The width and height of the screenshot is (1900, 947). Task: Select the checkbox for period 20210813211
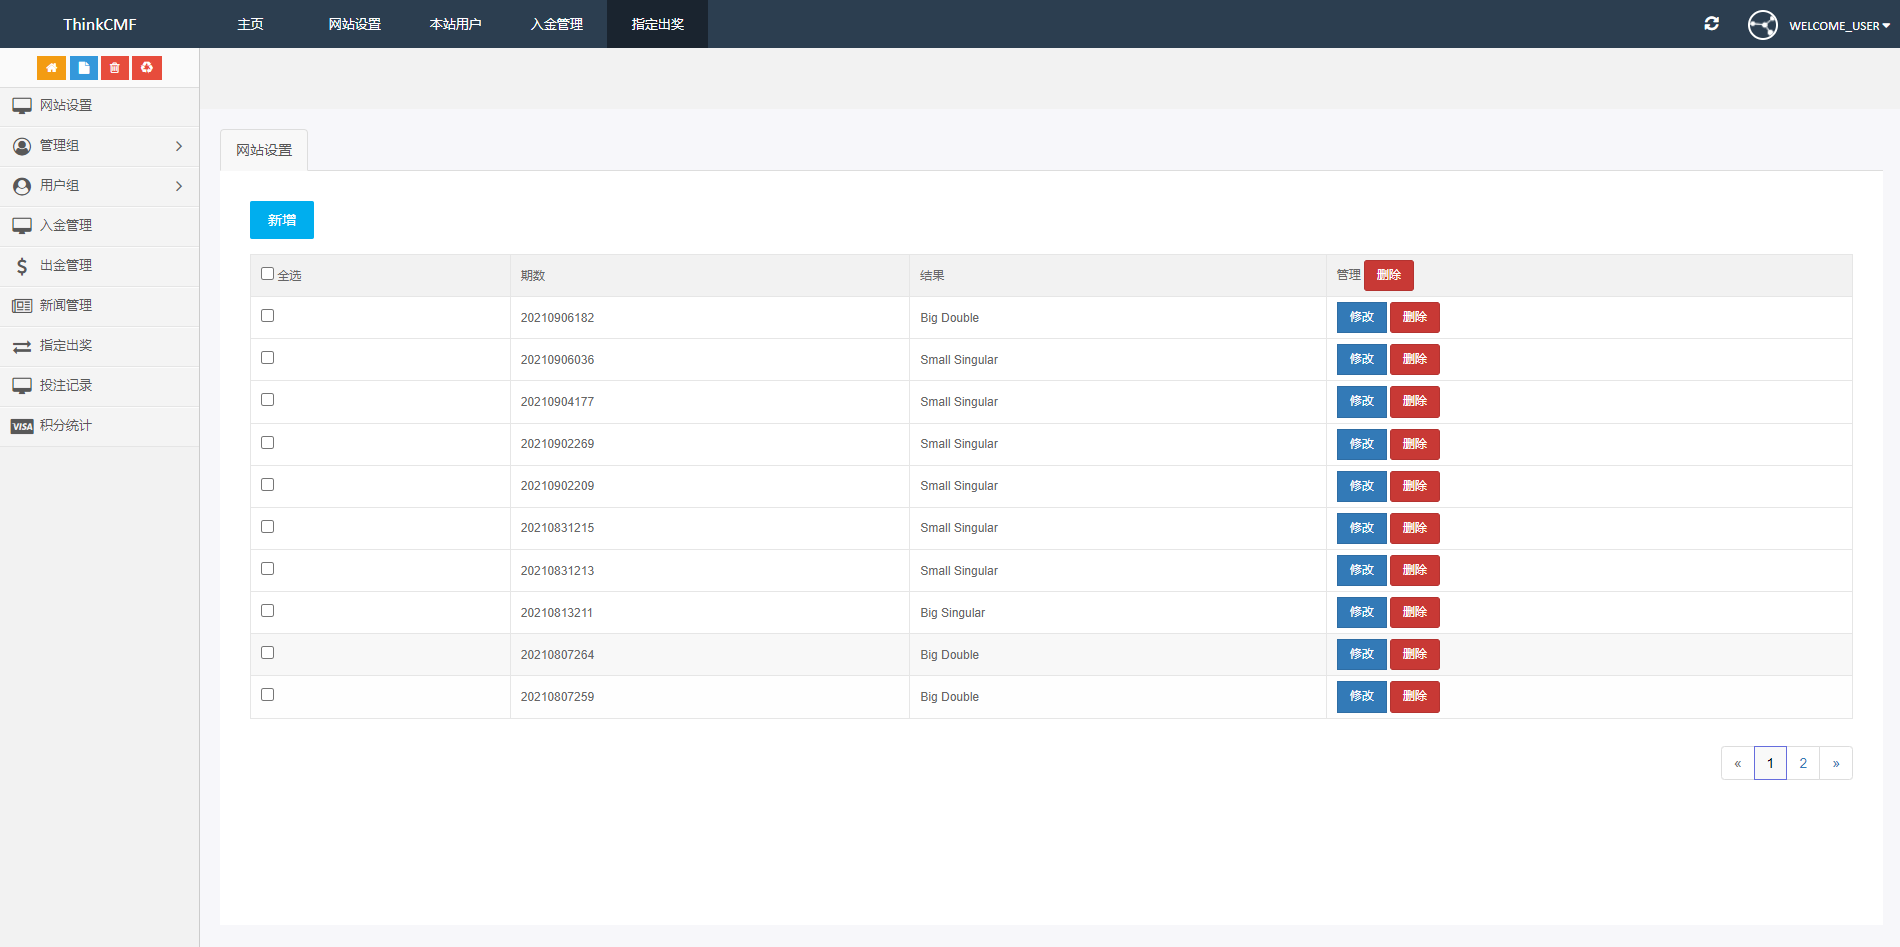pyautogui.click(x=267, y=611)
